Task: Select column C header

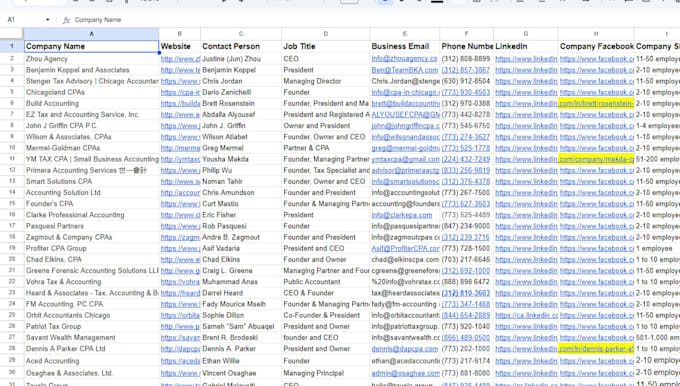Action: 241,33
